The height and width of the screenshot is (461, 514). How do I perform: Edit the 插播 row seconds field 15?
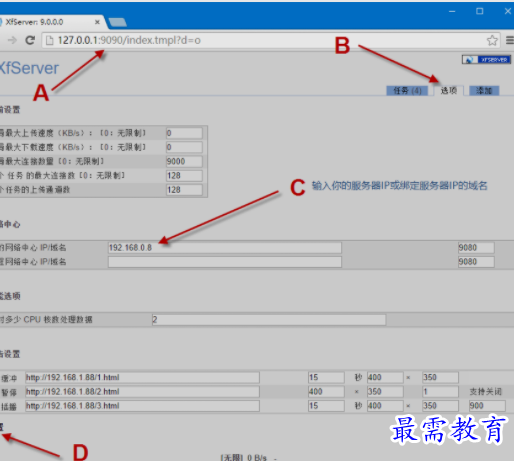pos(326,406)
